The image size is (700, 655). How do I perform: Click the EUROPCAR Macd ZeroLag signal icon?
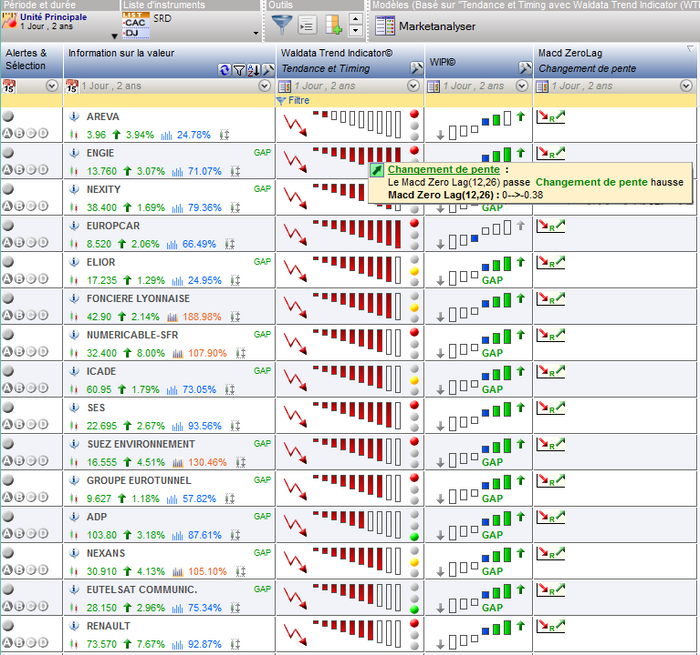550,226
